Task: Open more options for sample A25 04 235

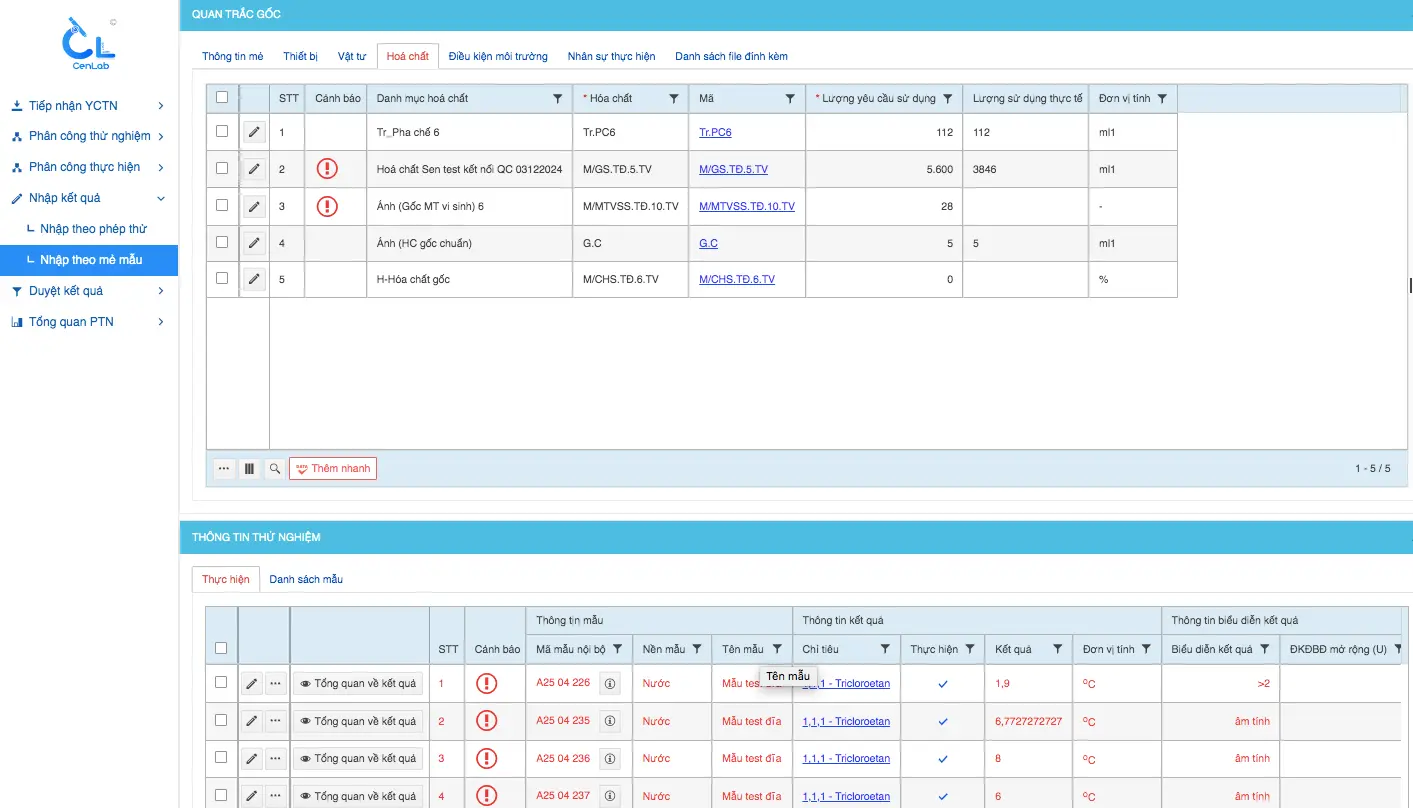Action: (x=276, y=721)
